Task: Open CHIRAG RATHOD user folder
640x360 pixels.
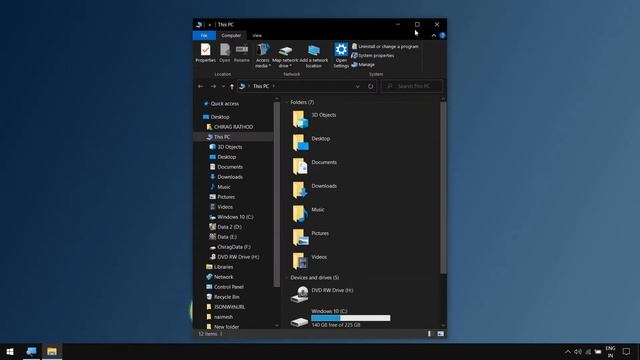Action: coord(230,127)
